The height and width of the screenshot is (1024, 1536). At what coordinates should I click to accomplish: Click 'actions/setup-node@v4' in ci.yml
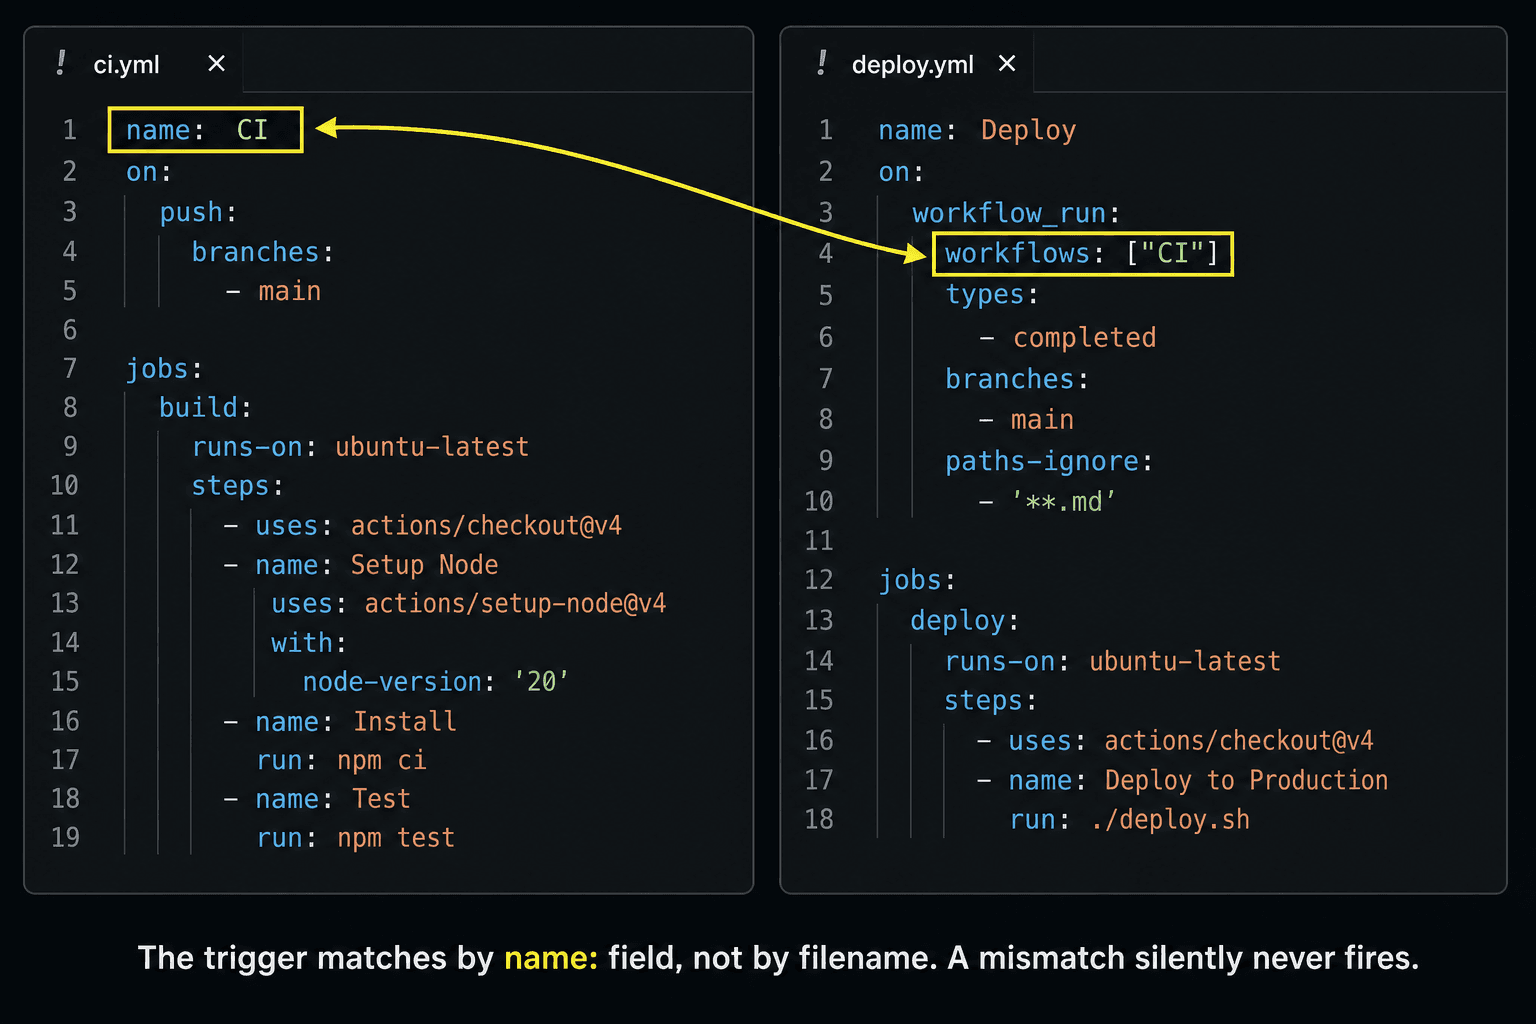pyautogui.click(x=515, y=603)
